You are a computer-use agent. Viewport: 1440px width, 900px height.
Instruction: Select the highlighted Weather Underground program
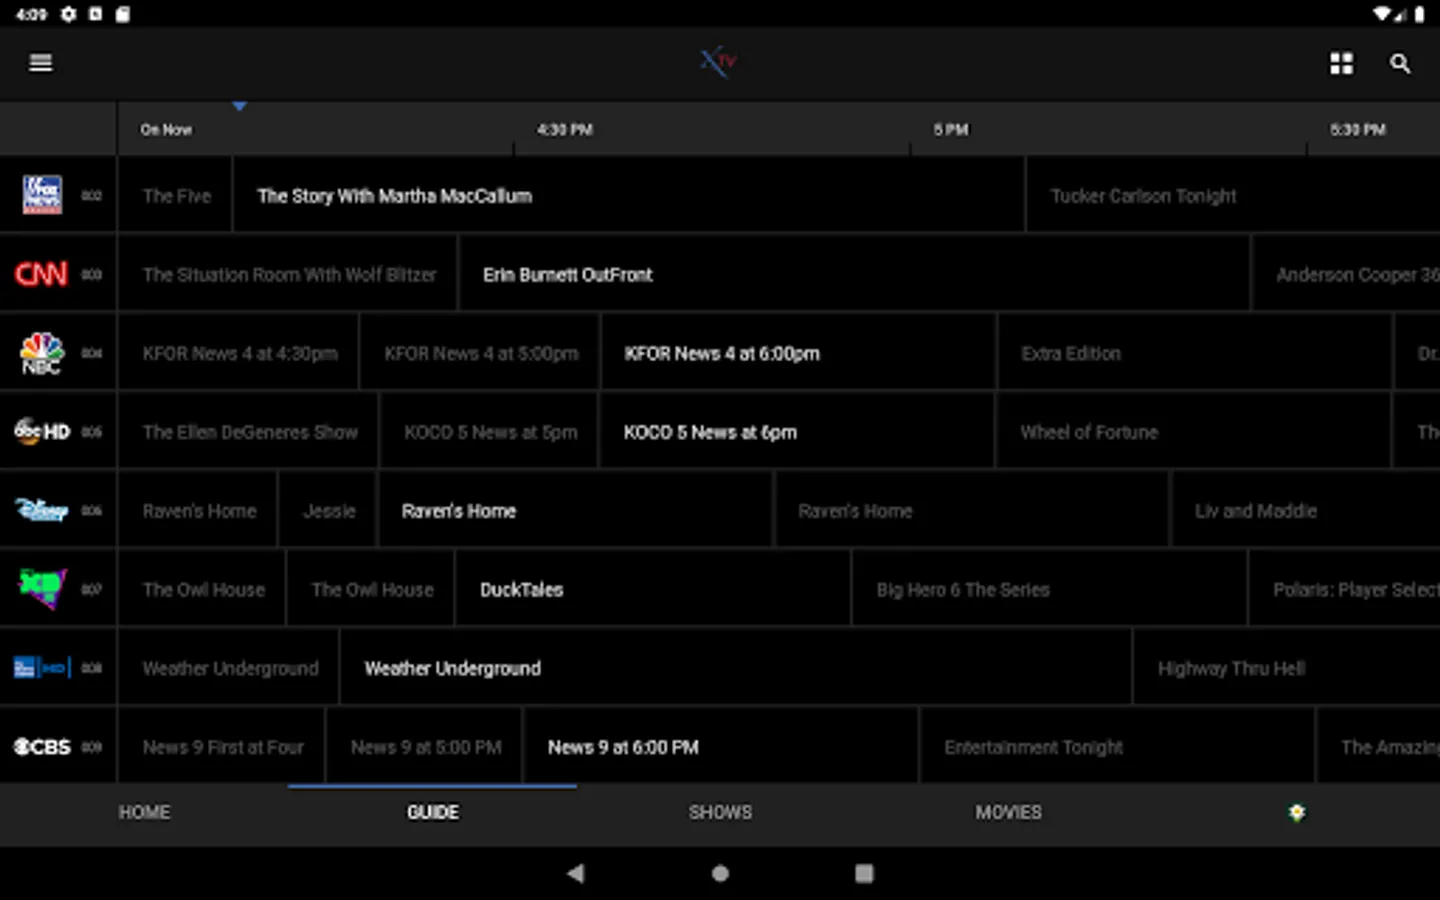click(736, 667)
